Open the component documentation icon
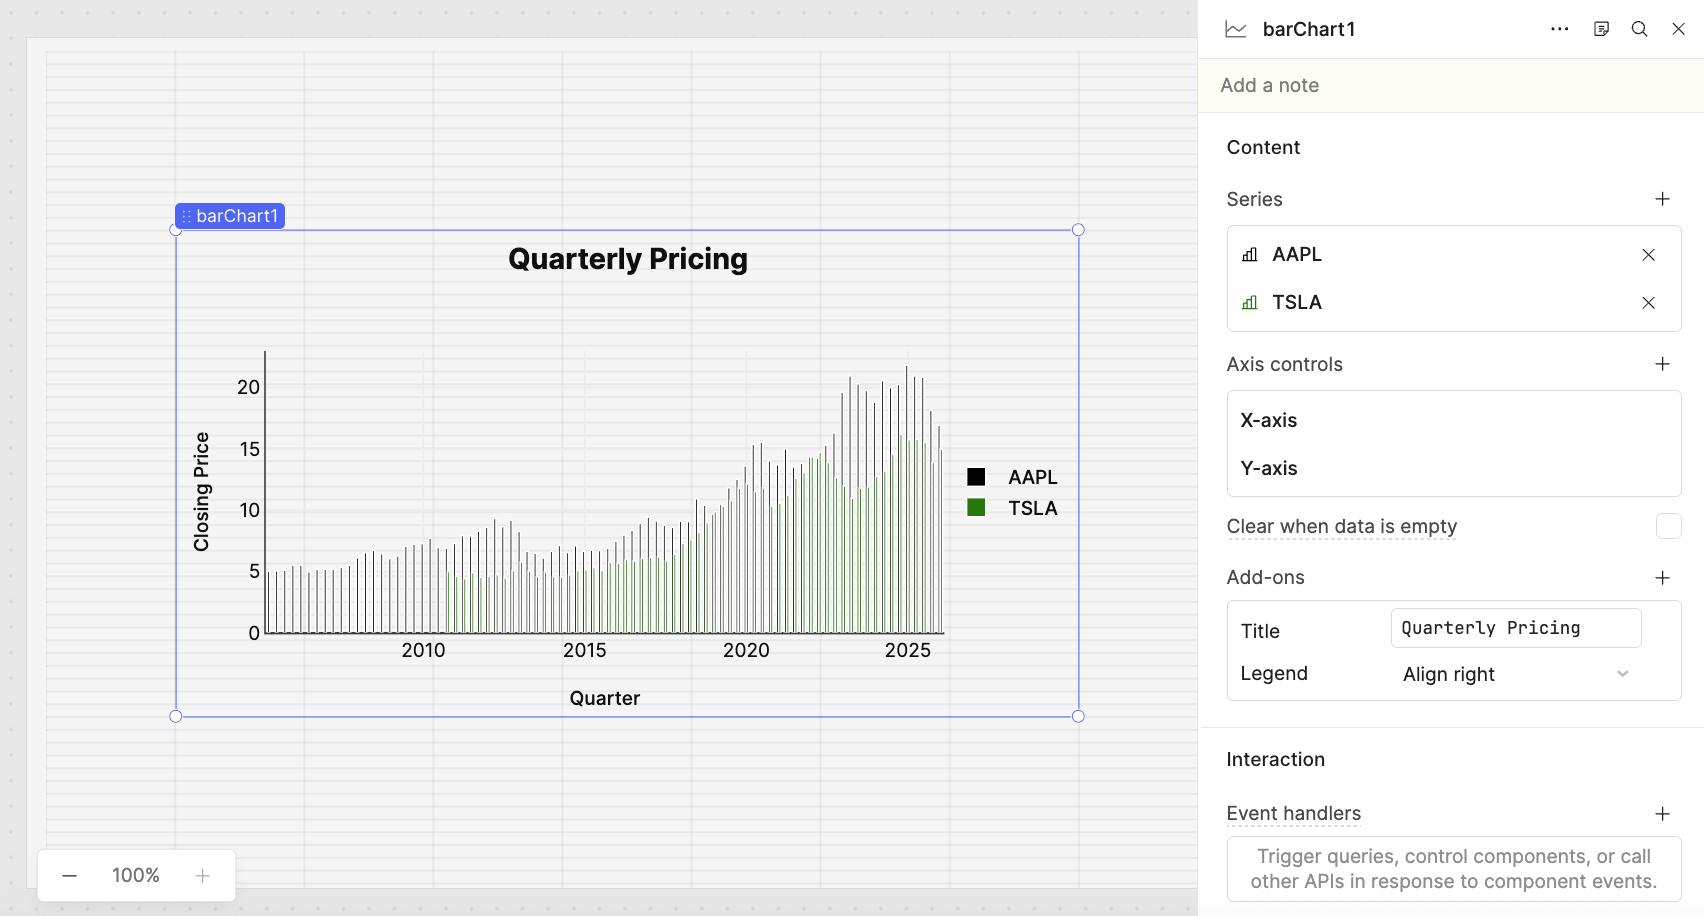1704x916 pixels. 1601,29
